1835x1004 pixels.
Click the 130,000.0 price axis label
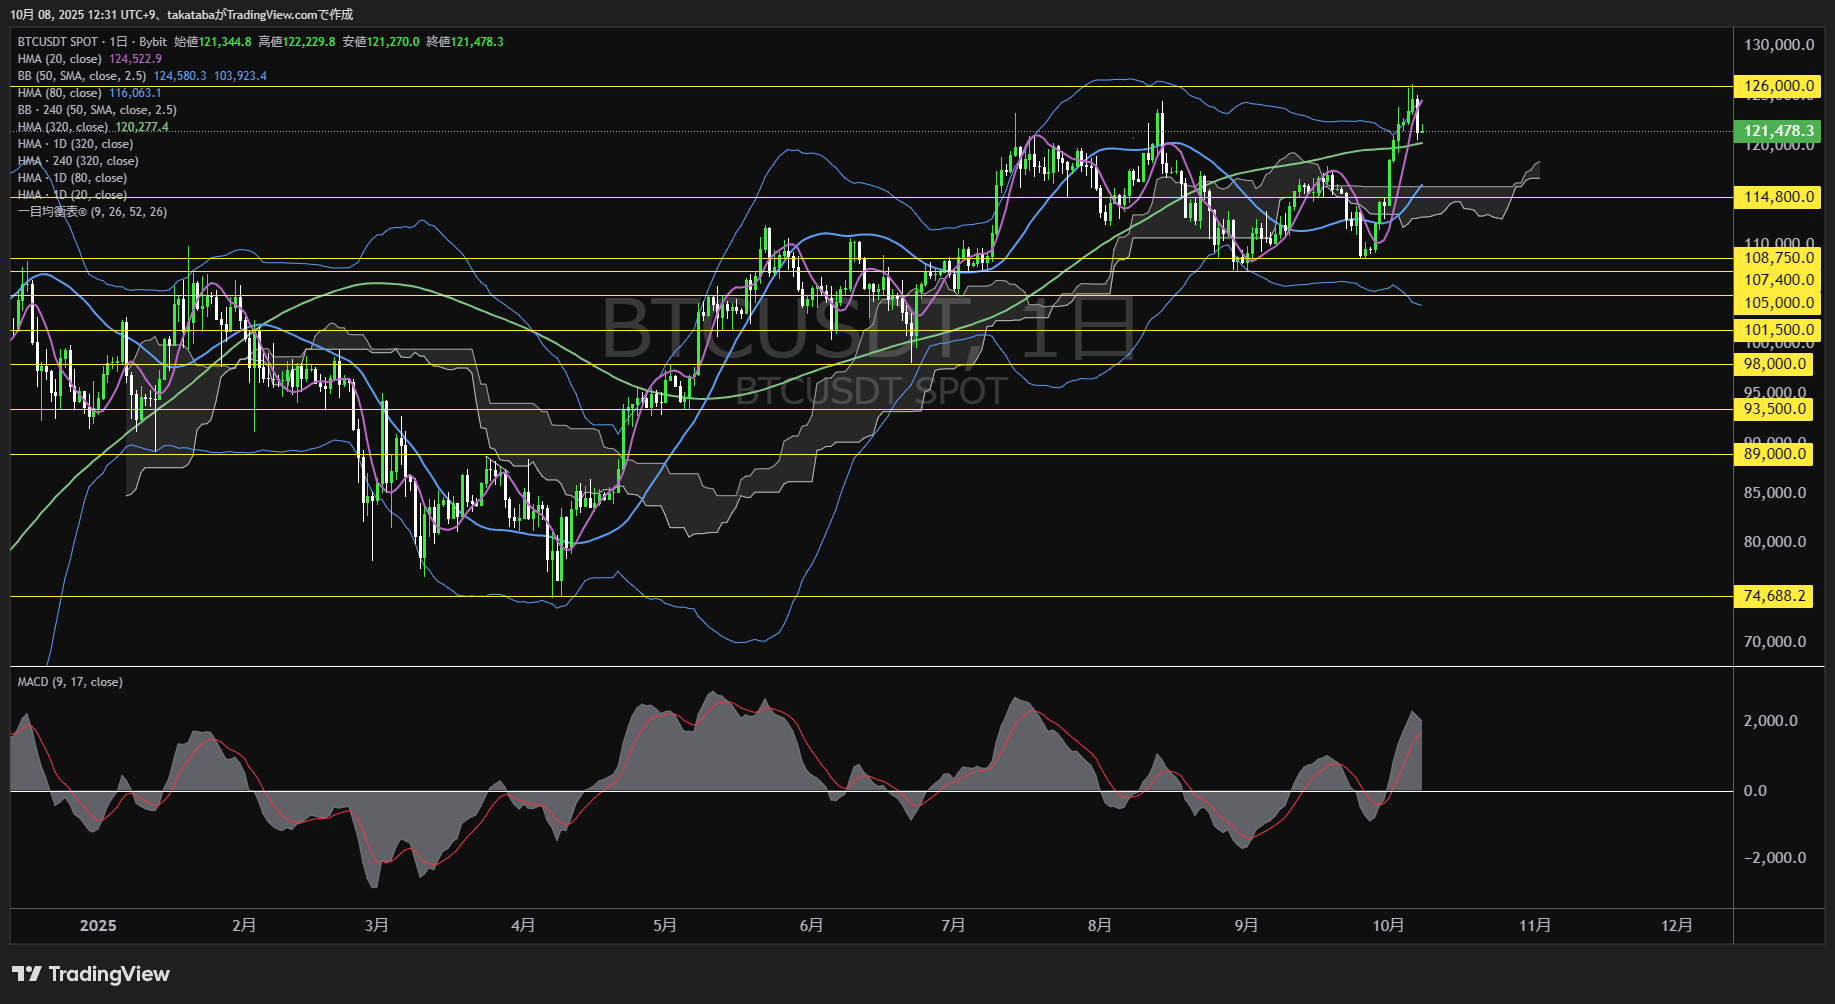pos(1778,45)
